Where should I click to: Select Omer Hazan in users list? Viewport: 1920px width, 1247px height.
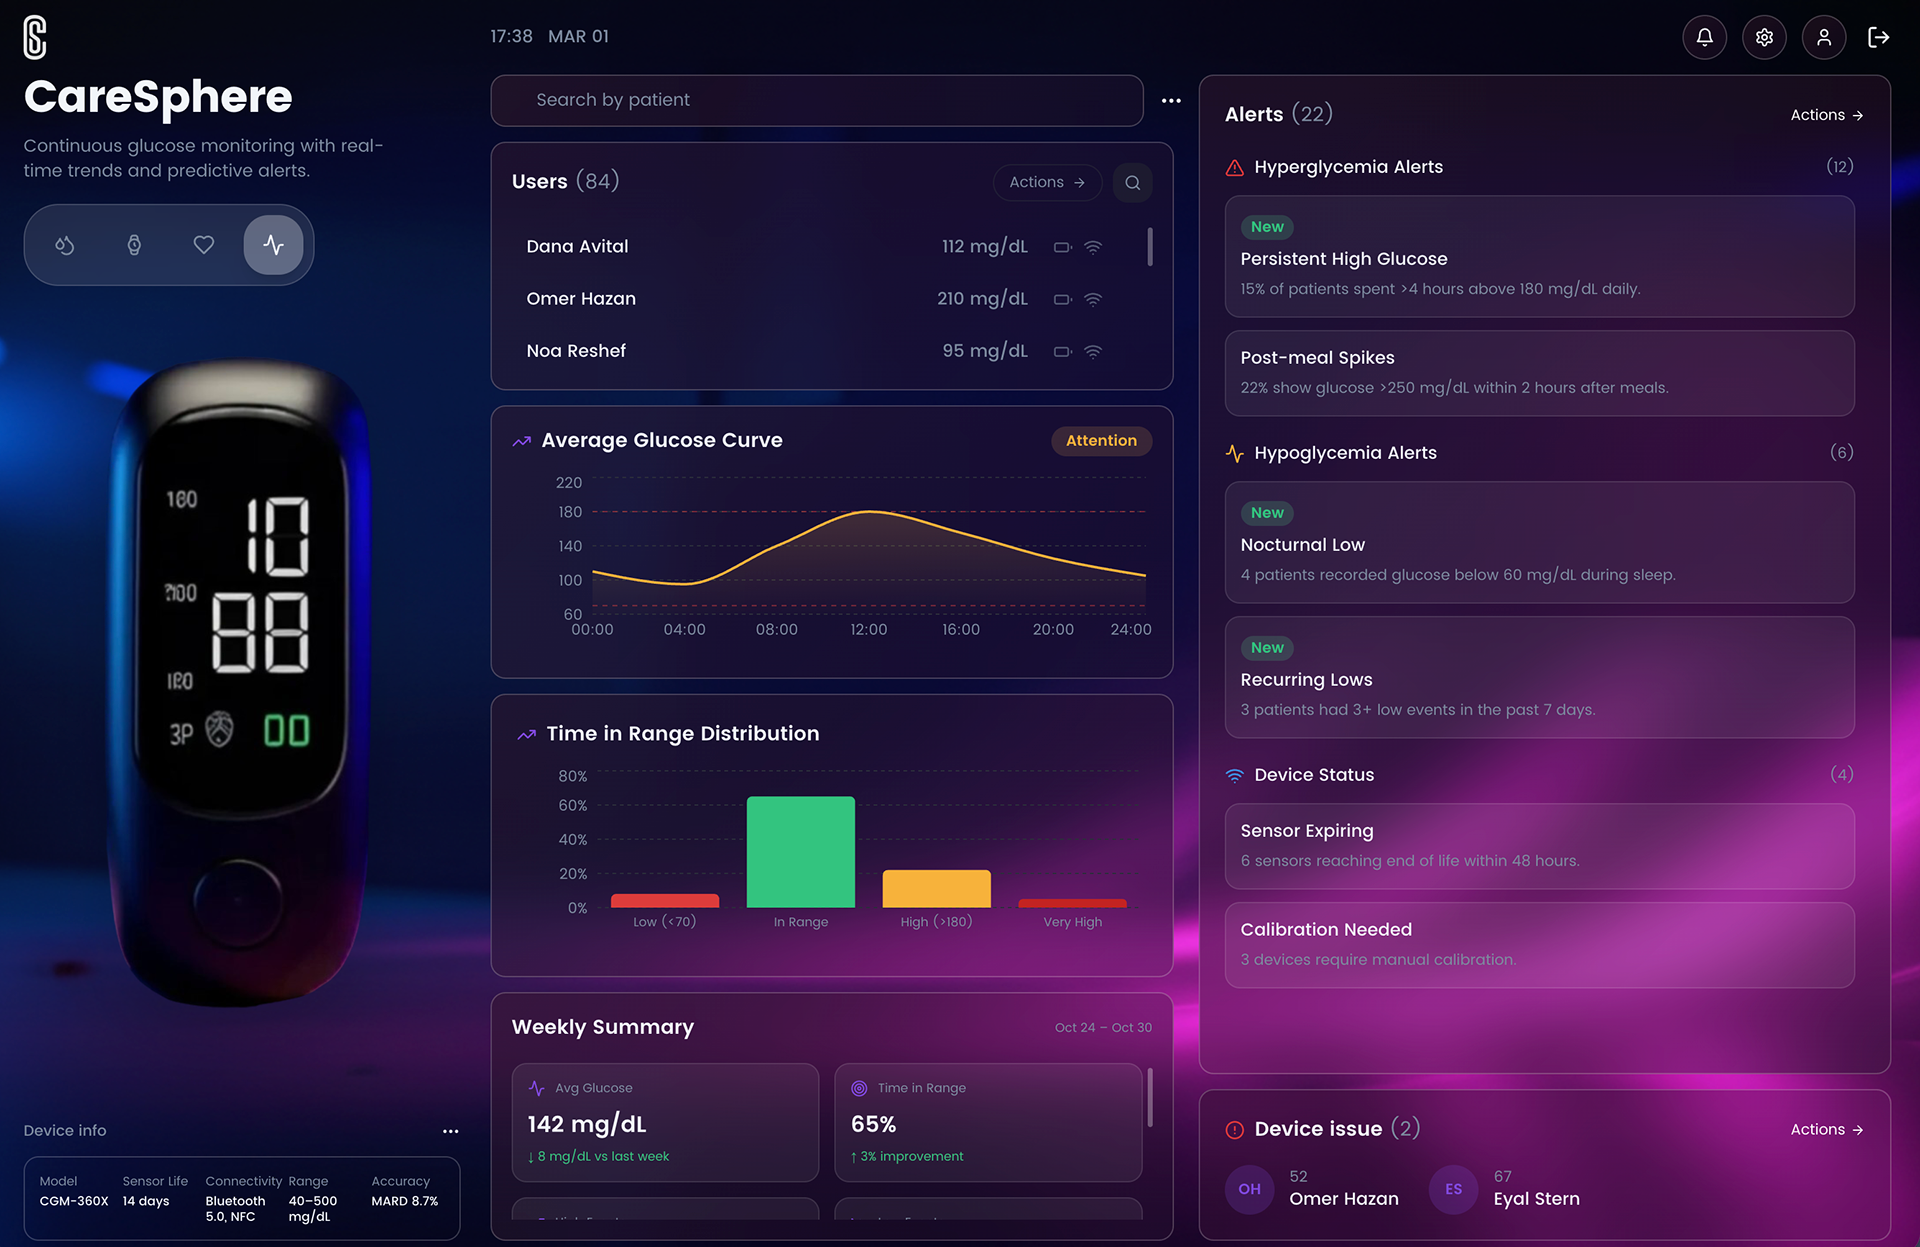coord(581,299)
